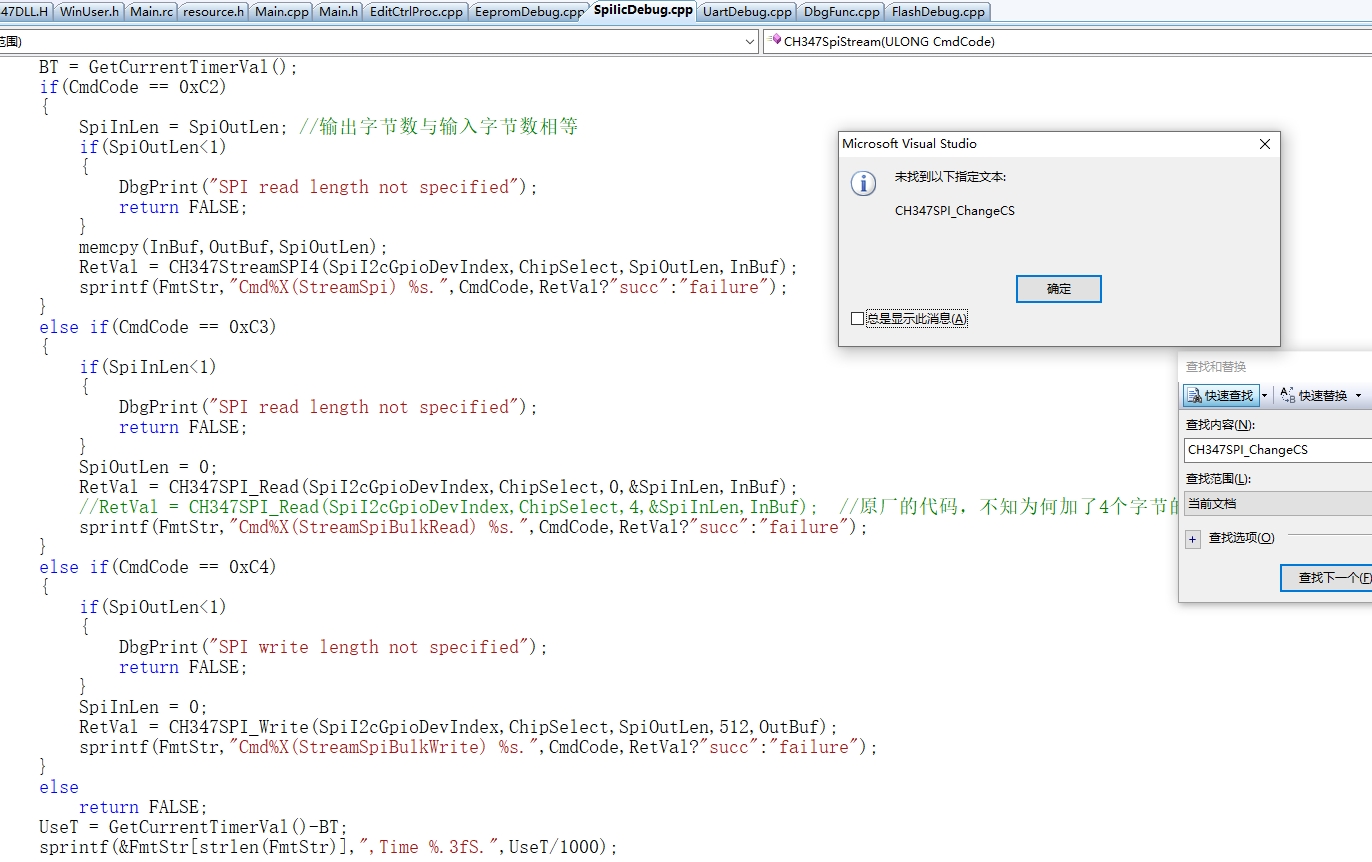
Task: Switch to the Main.h tab
Action: click(339, 12)
